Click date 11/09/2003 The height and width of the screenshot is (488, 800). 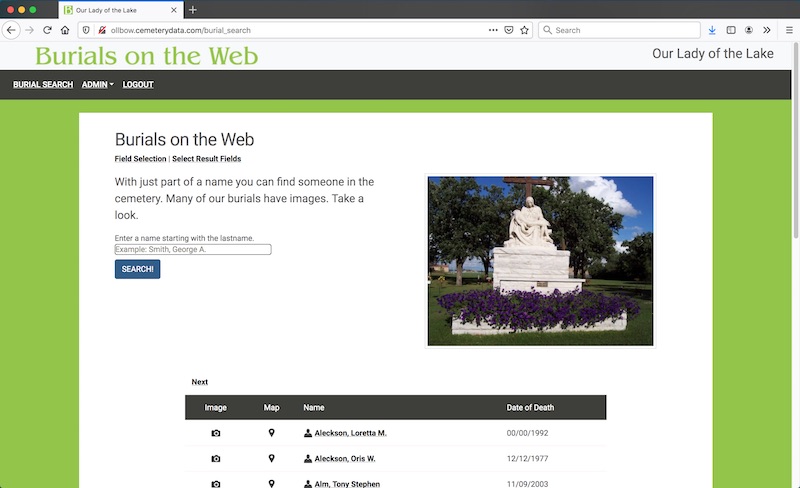click(x=528, y=484)
